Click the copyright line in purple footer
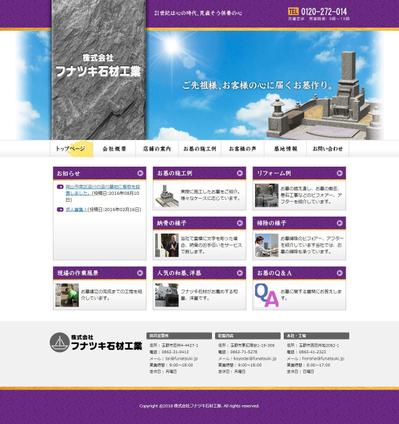The image size is (399, 424). coord(199,406)
